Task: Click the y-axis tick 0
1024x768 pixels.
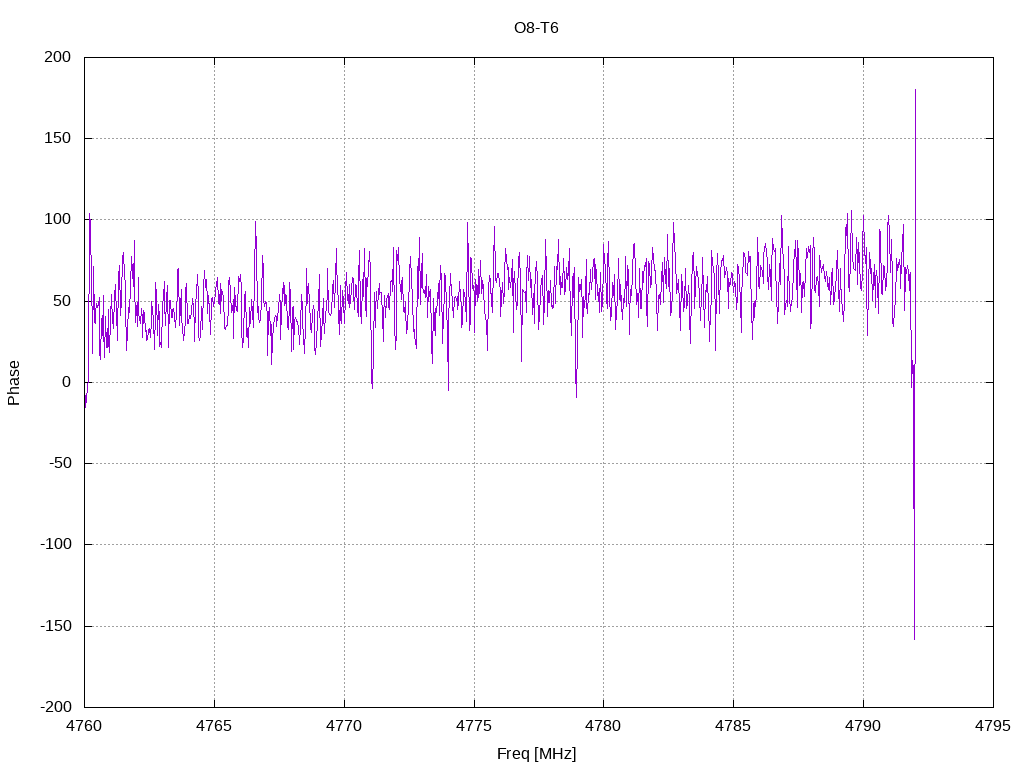Action: [67, 382]
